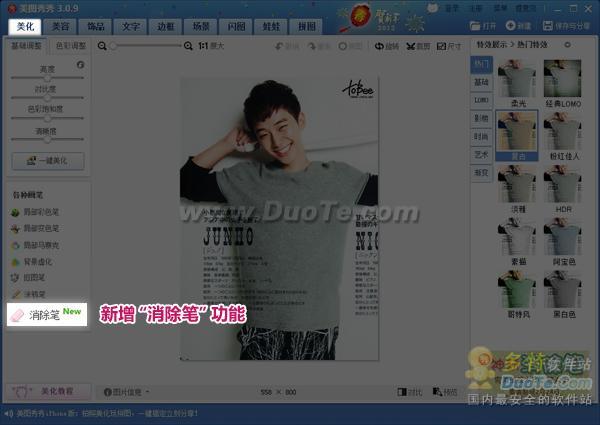
Task: Click the 清晰度 sharpness slider
Action: point(47,139)
